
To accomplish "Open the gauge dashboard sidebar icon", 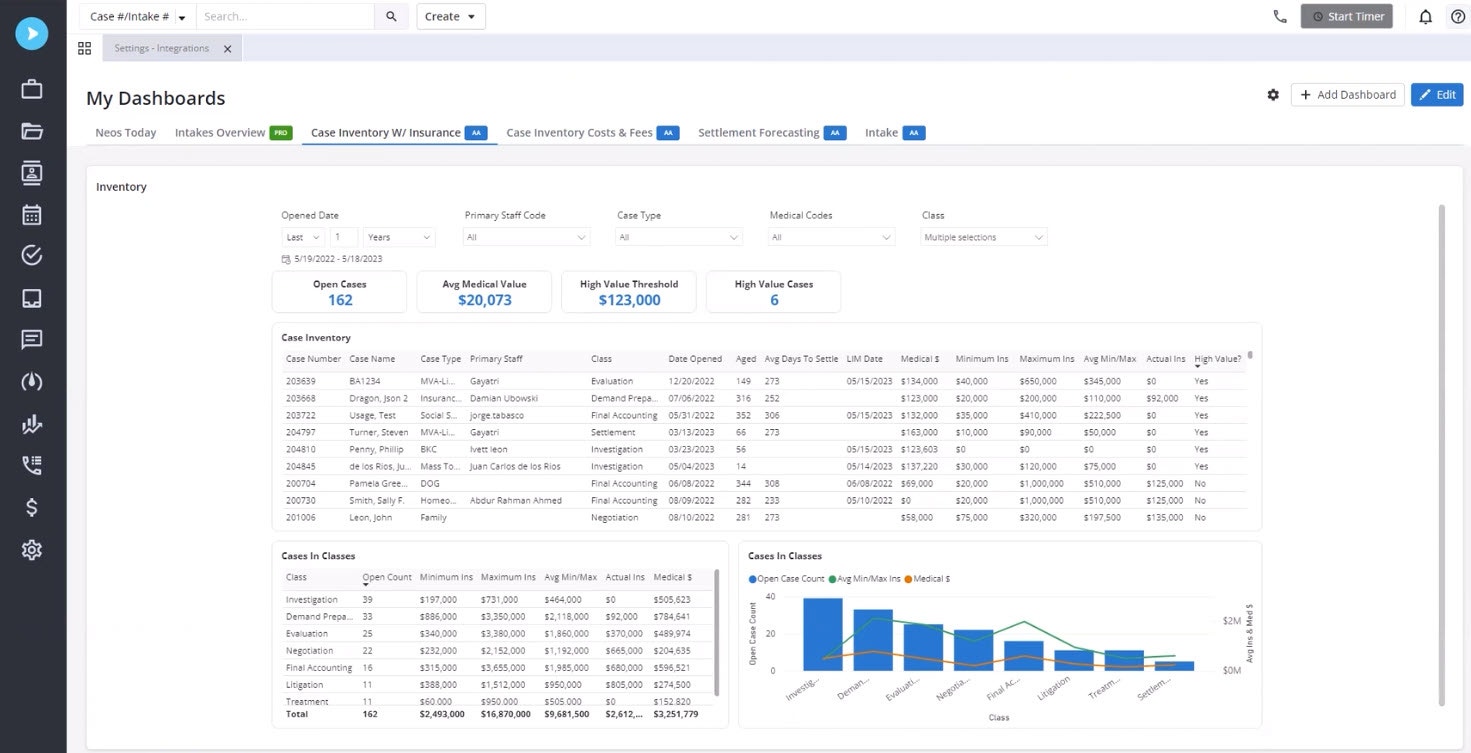I will click(x=32, y=381).
